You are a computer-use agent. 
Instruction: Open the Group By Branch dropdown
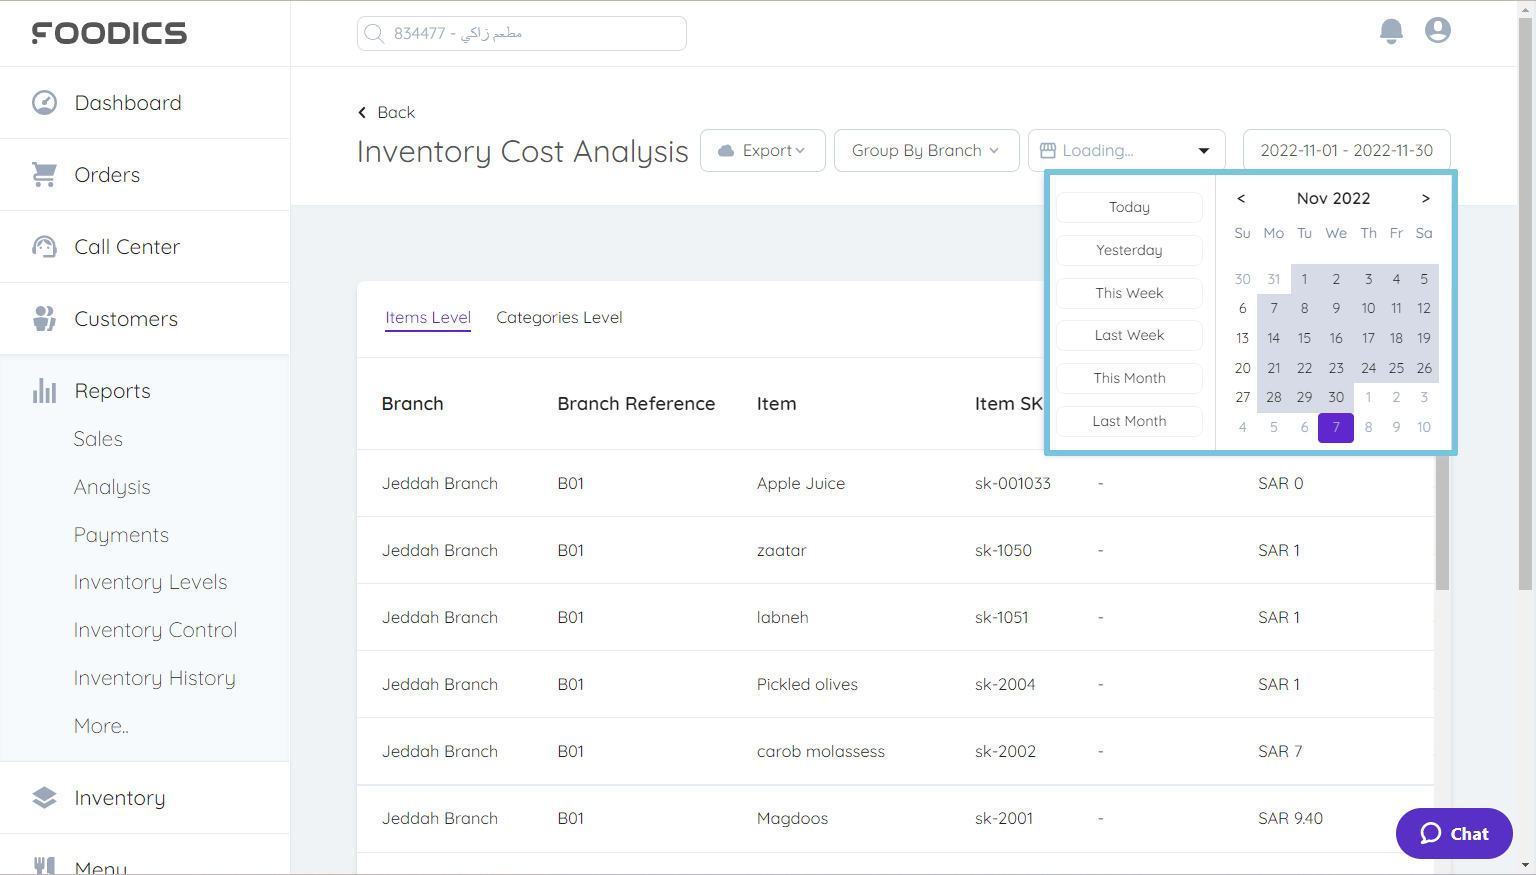point(926,150)
